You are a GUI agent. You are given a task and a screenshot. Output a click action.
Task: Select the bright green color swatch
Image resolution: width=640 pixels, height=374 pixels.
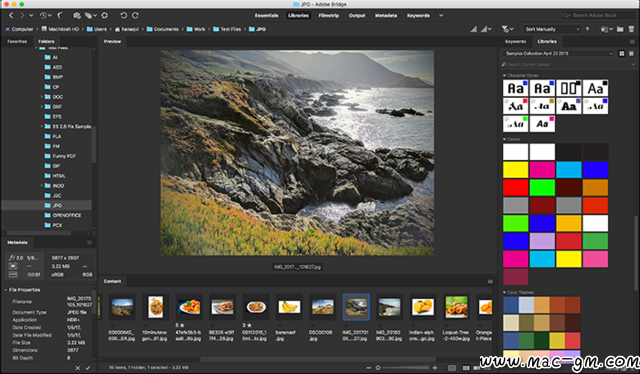tap(542, 187)
